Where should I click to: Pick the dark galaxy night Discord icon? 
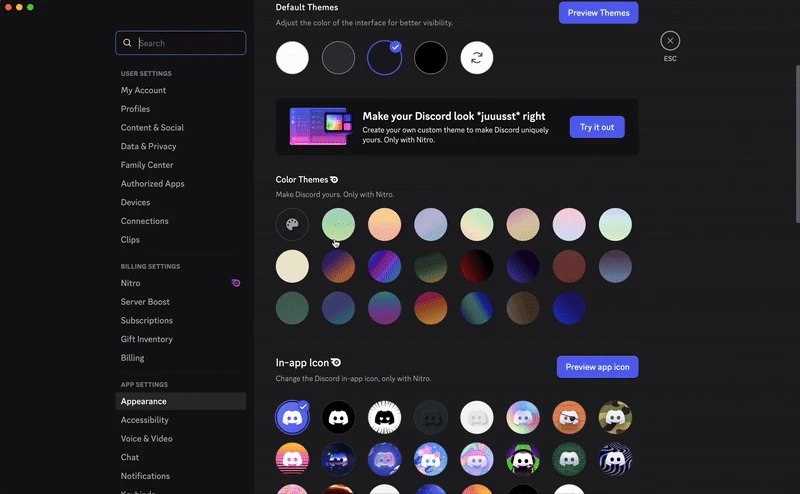338,459
